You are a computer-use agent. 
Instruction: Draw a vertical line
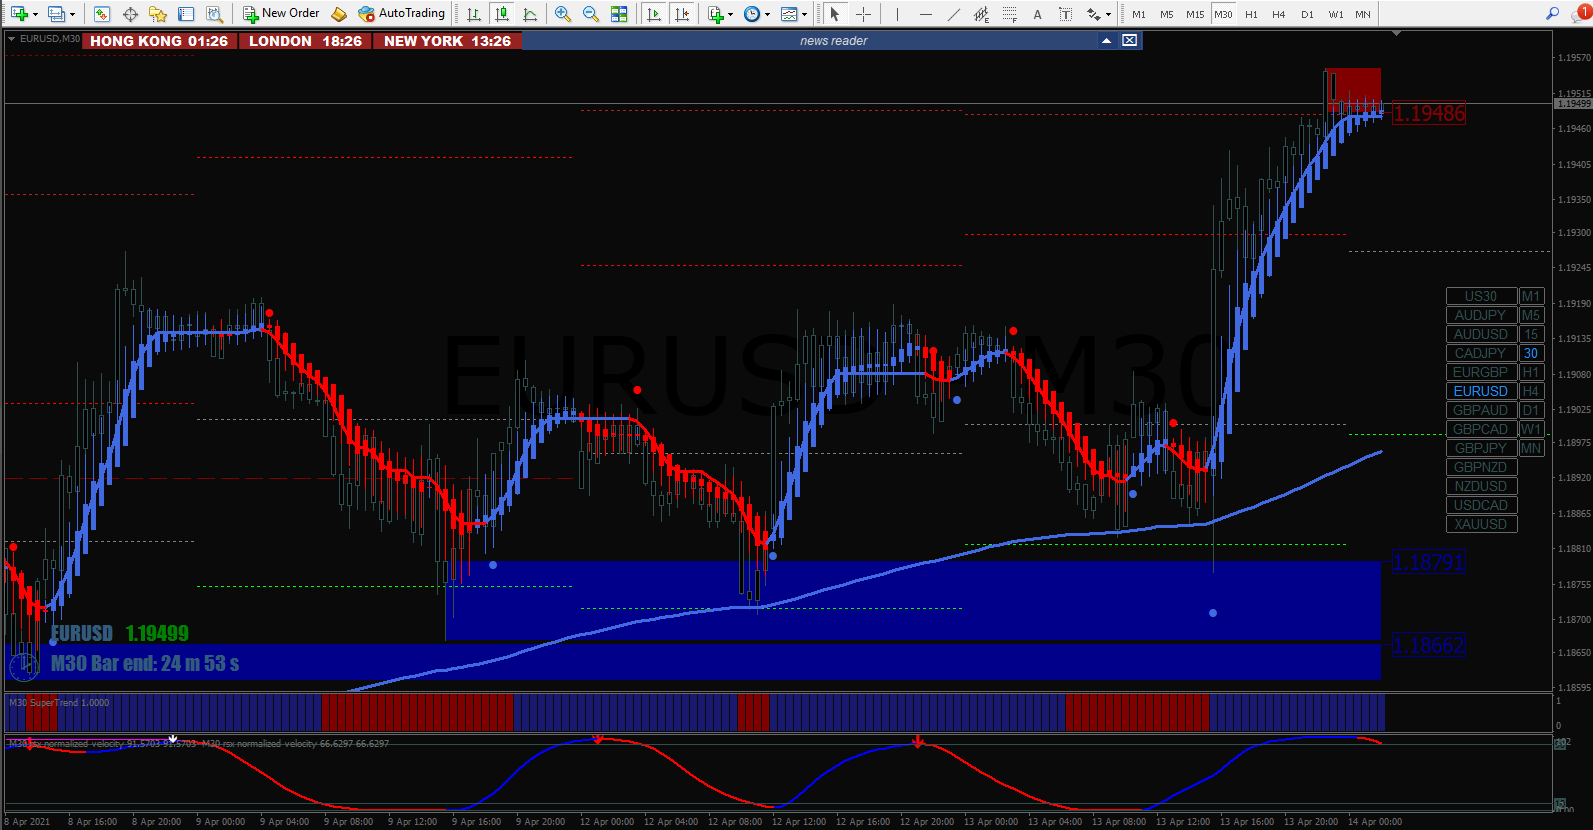tap(897, 14)
